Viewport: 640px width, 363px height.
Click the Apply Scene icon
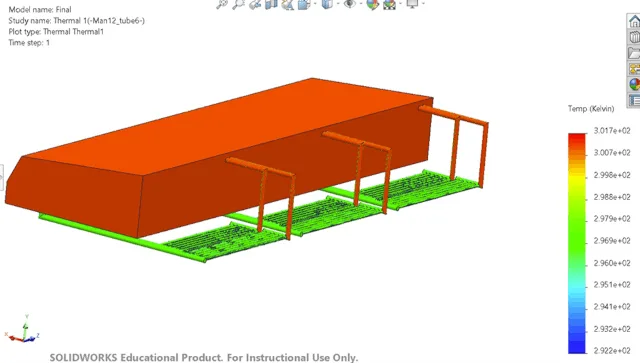389,4
